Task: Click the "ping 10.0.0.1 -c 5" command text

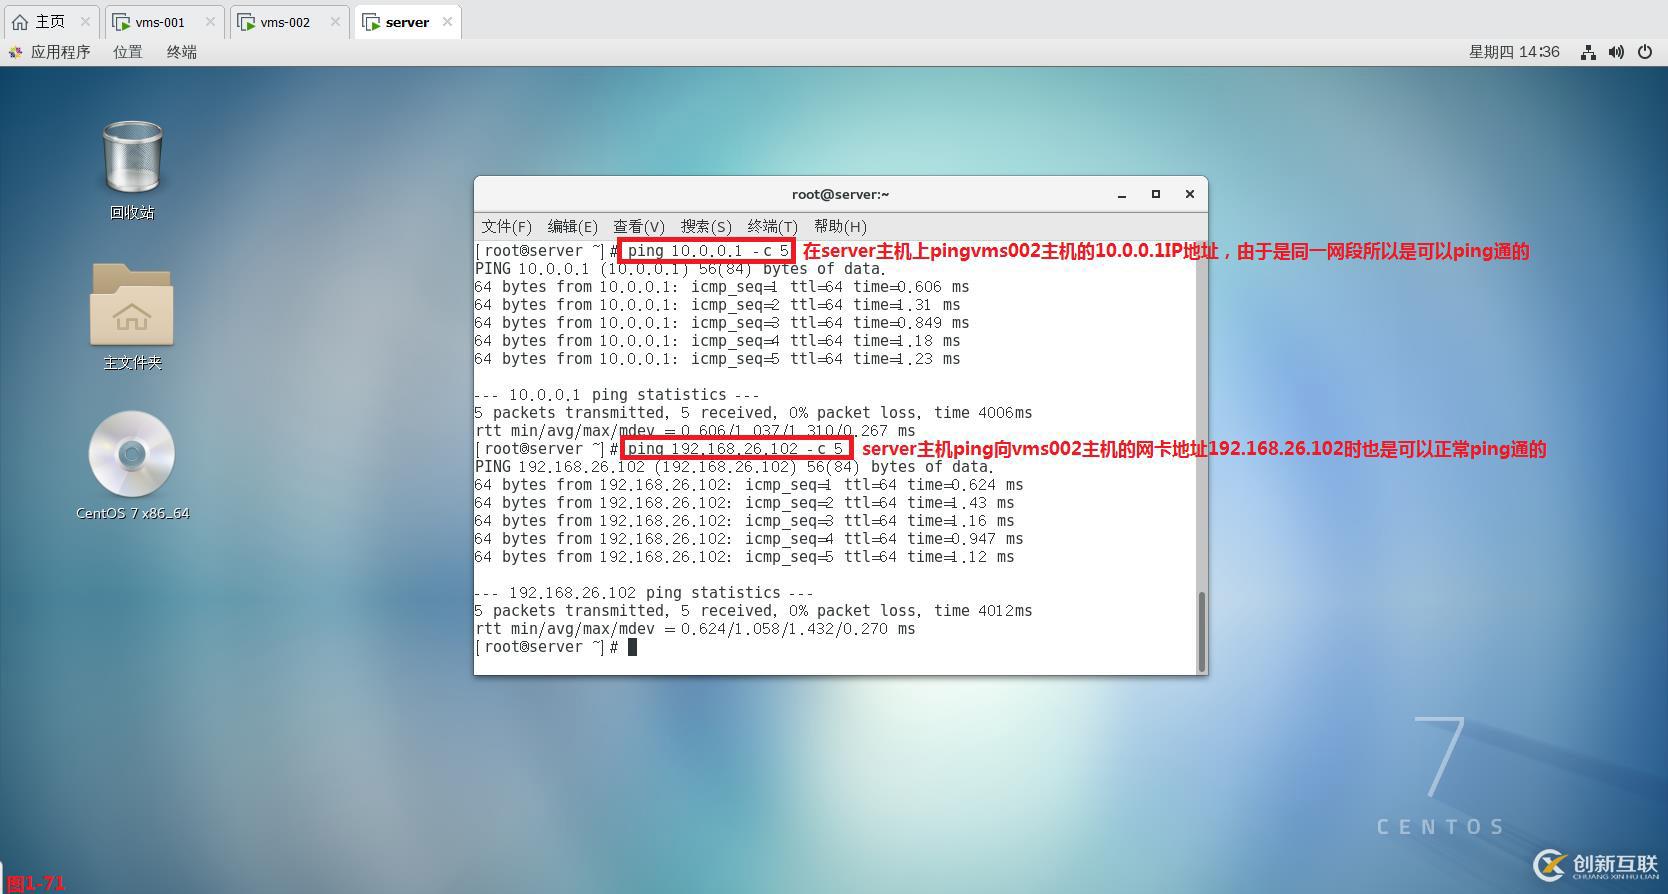Action: (x=708, y=251)
